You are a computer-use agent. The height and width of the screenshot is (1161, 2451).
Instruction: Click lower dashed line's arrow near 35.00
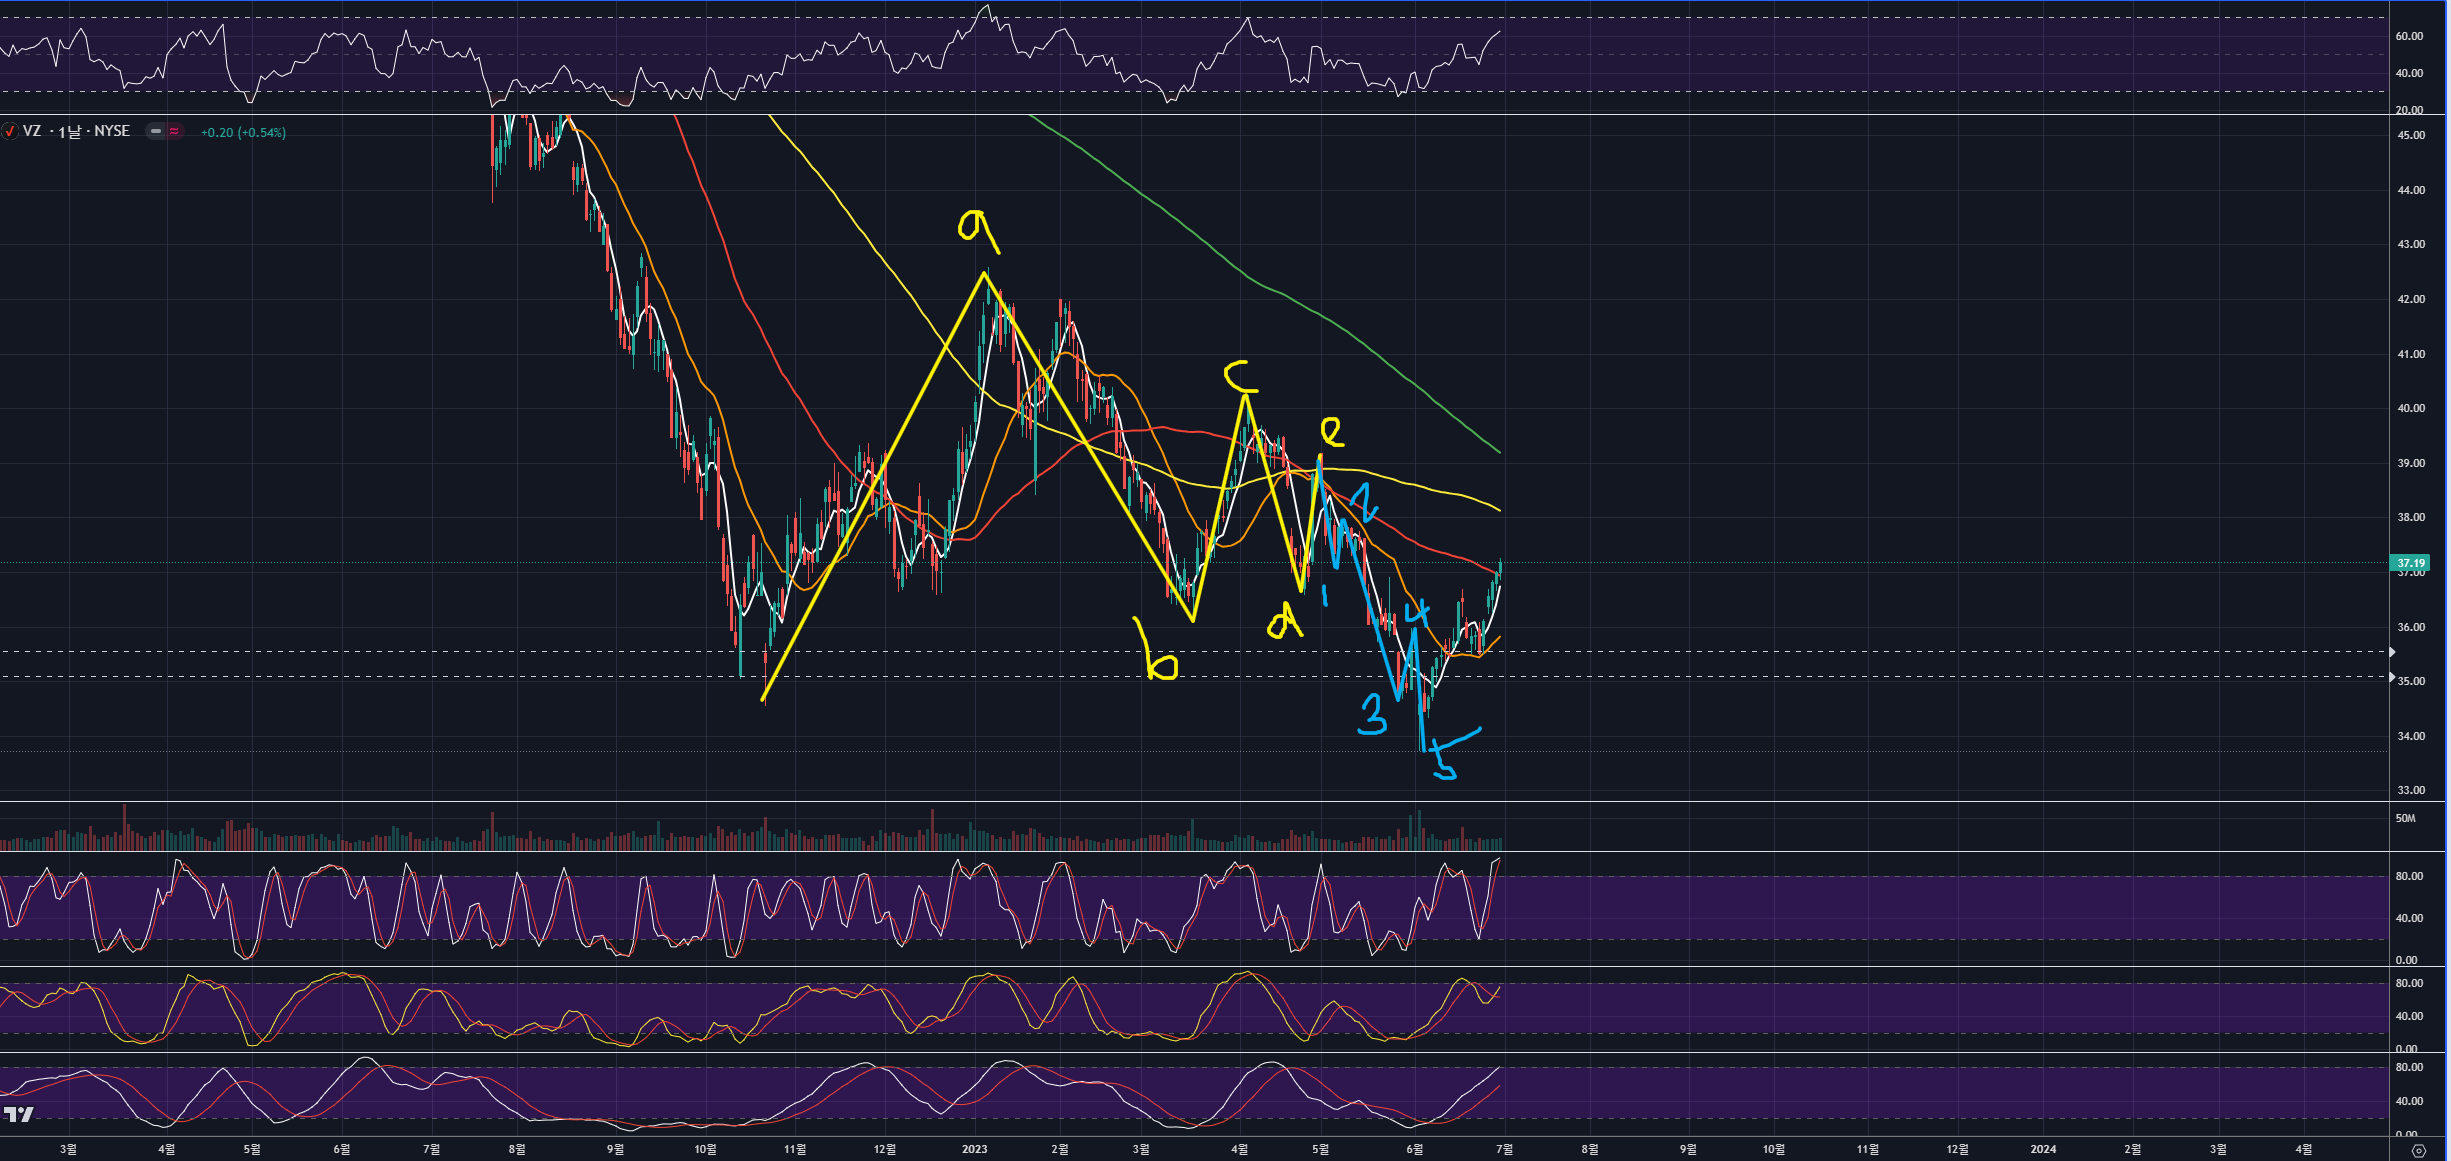tap(2391, 677)
